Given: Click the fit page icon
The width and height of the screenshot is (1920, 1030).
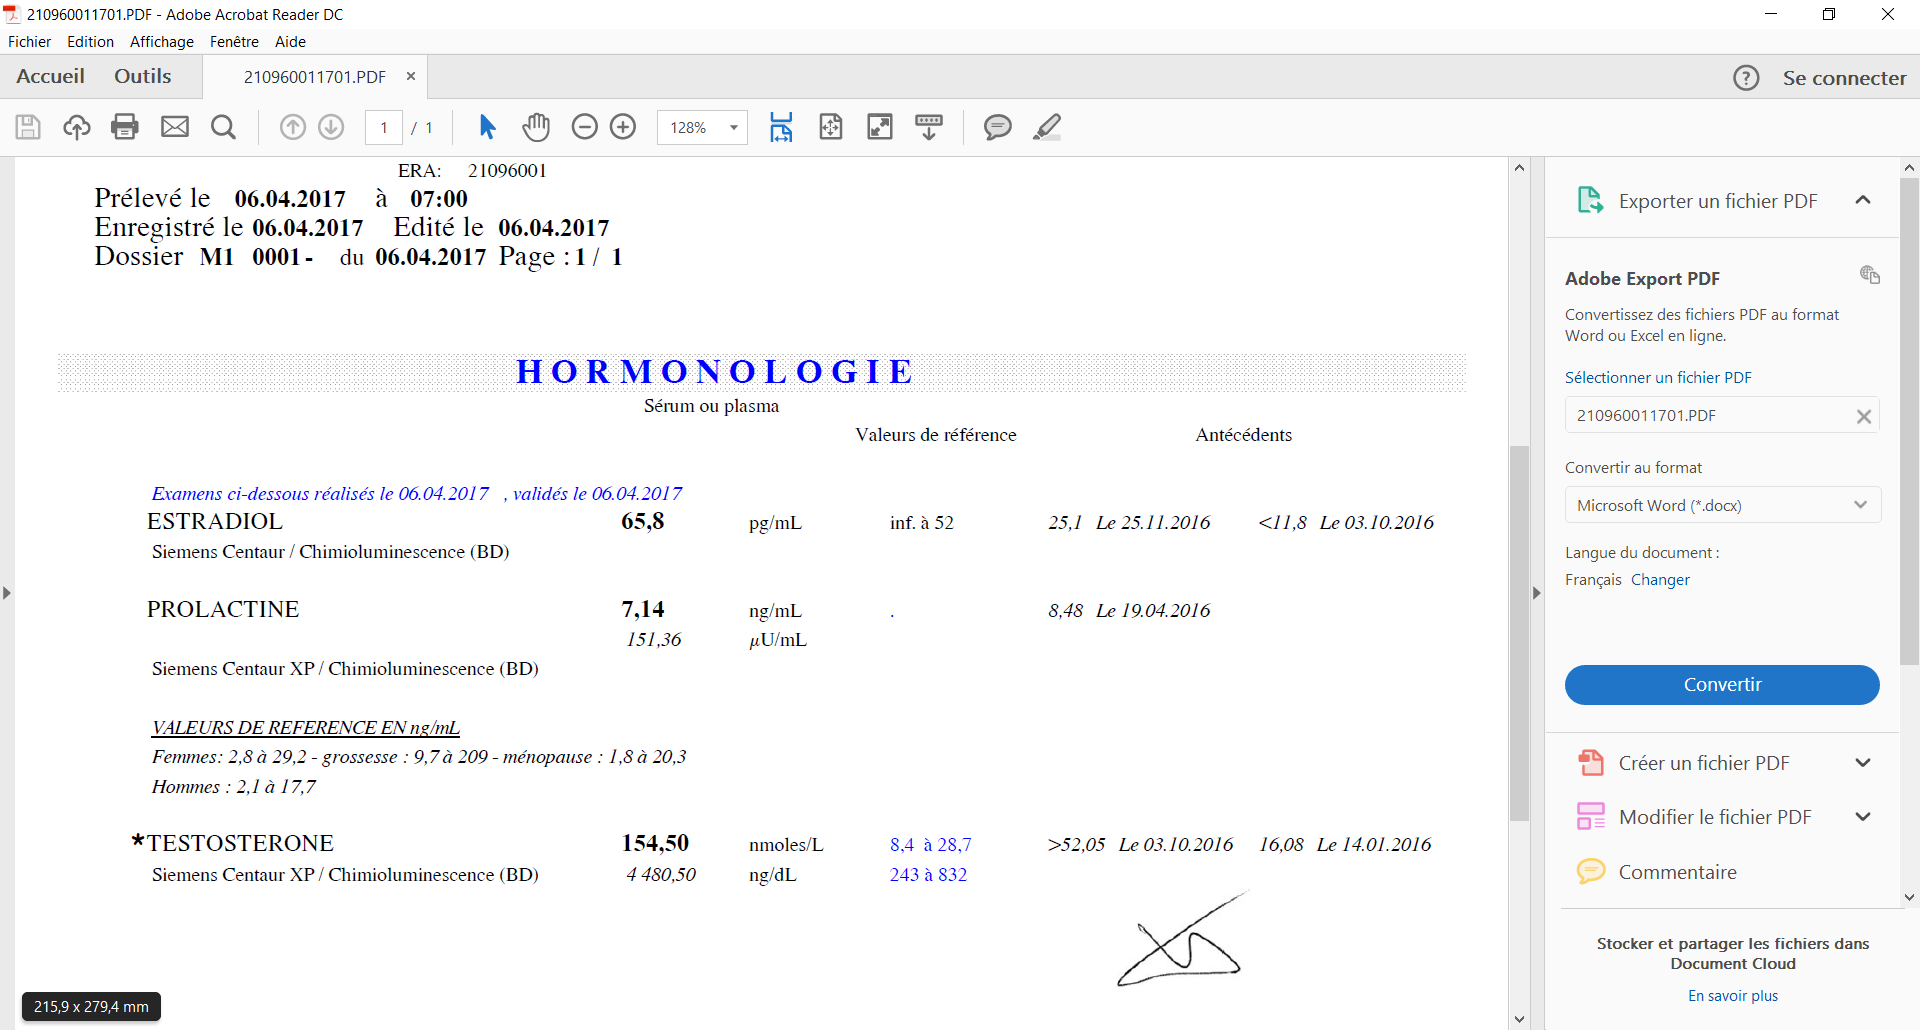Looking at the screenshot, I should pos(831,127).
